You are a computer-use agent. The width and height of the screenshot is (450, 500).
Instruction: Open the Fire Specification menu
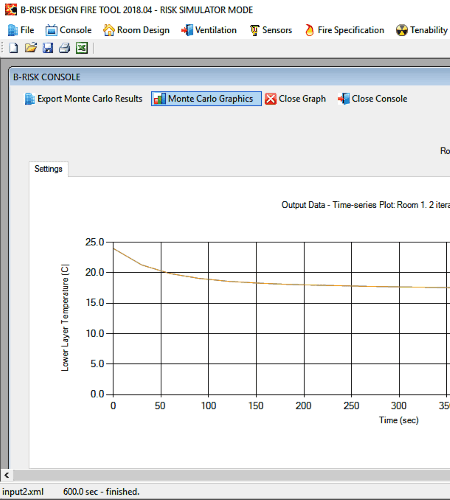click(x=344, y=30)
